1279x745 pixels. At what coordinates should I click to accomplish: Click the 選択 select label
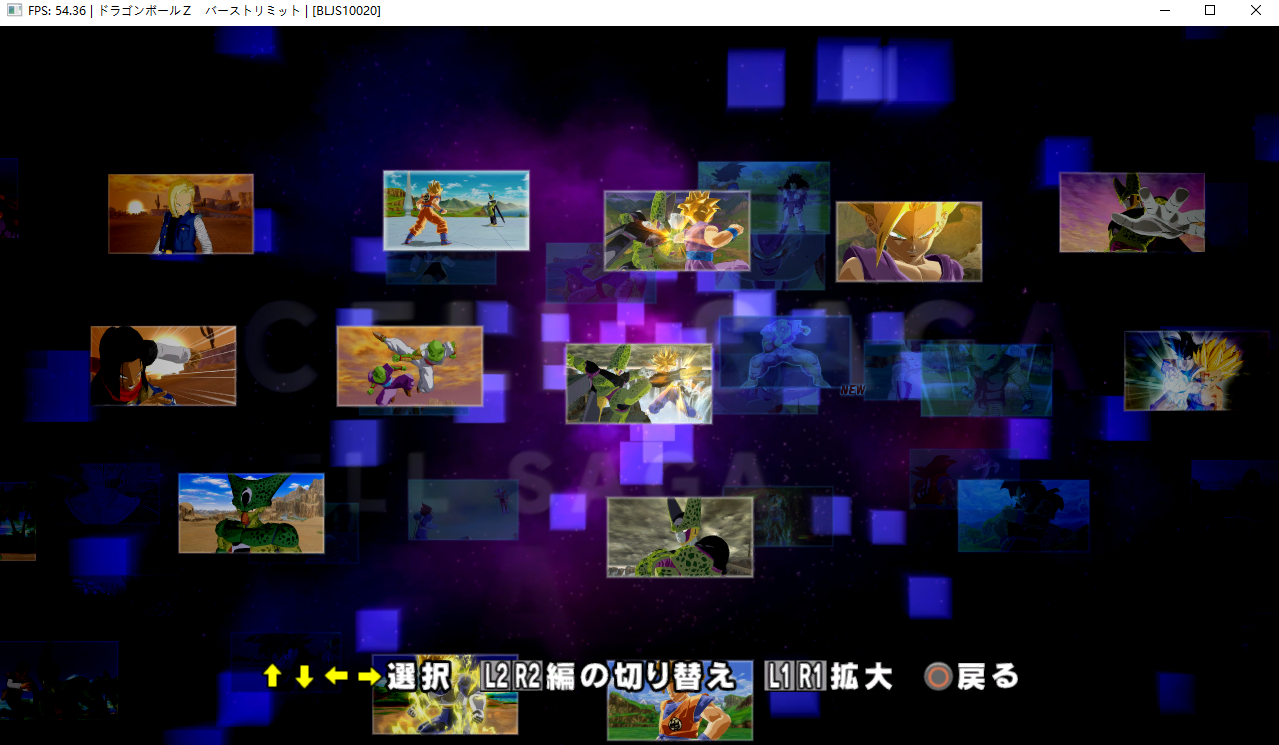(418, 677)
